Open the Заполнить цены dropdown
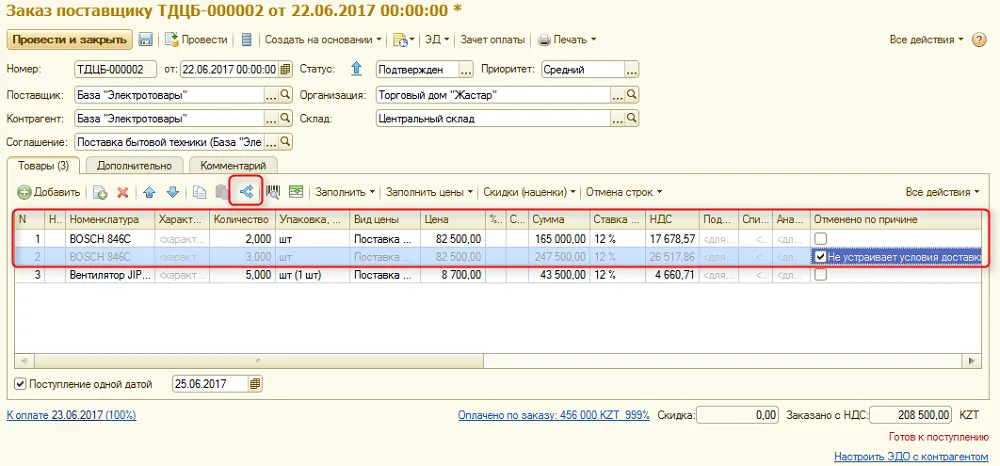The image size is (1000, 466). coord(430,192)
